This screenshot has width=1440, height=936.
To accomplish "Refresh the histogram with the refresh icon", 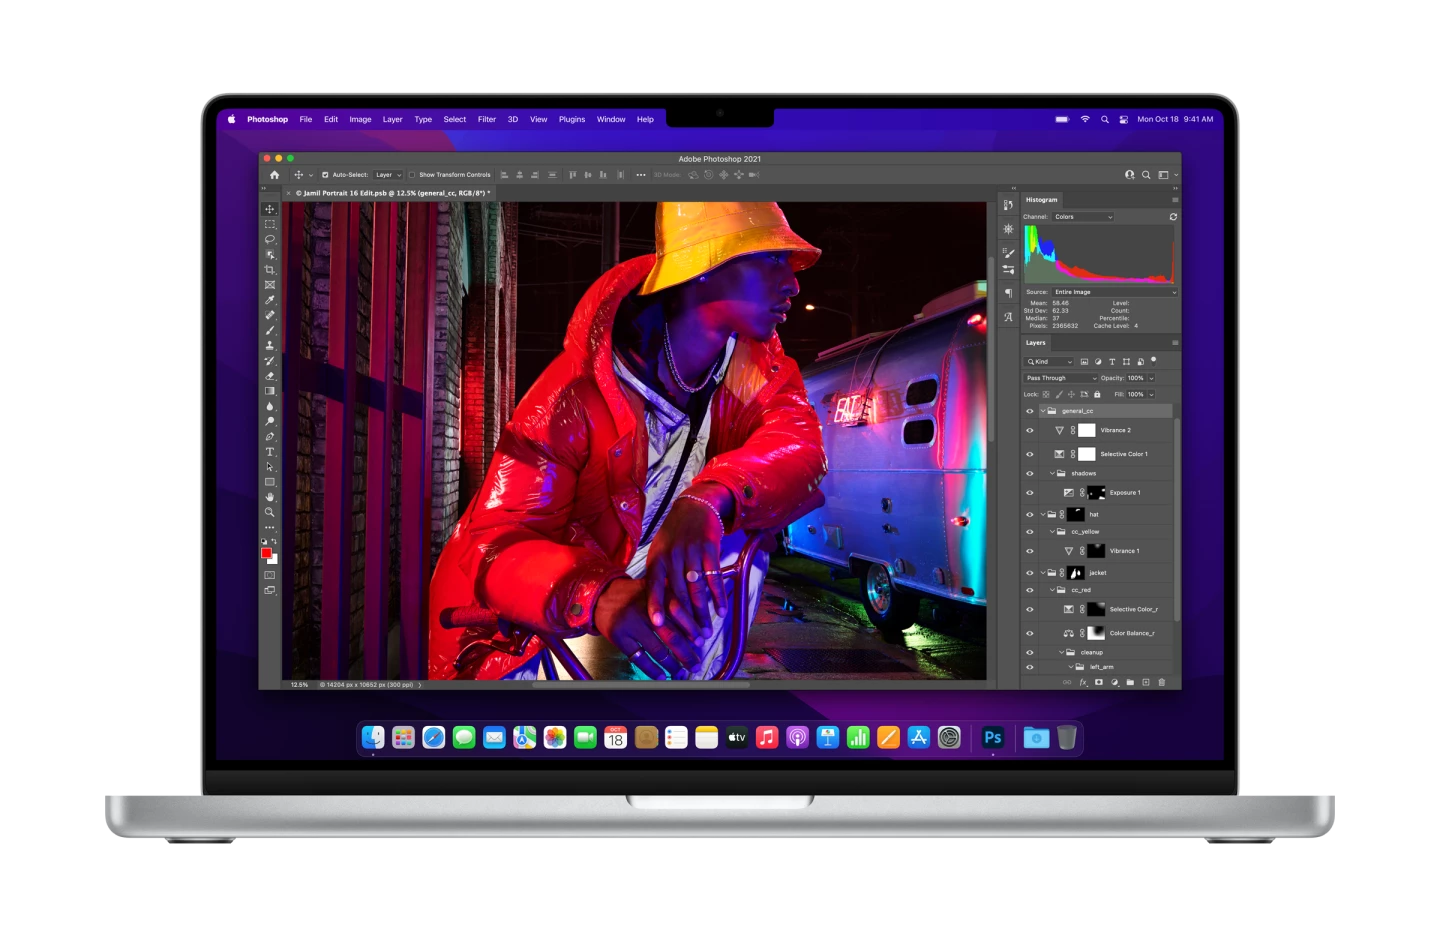I will pos(1173,217).
